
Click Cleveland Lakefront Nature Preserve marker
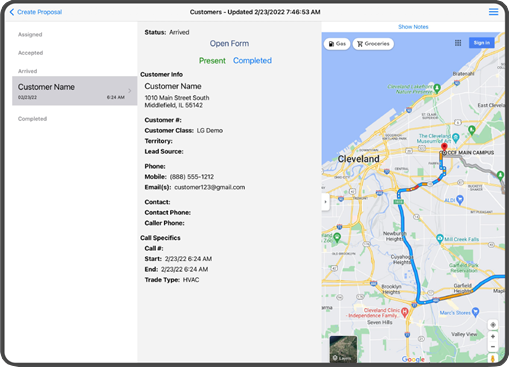coord(437,88)
